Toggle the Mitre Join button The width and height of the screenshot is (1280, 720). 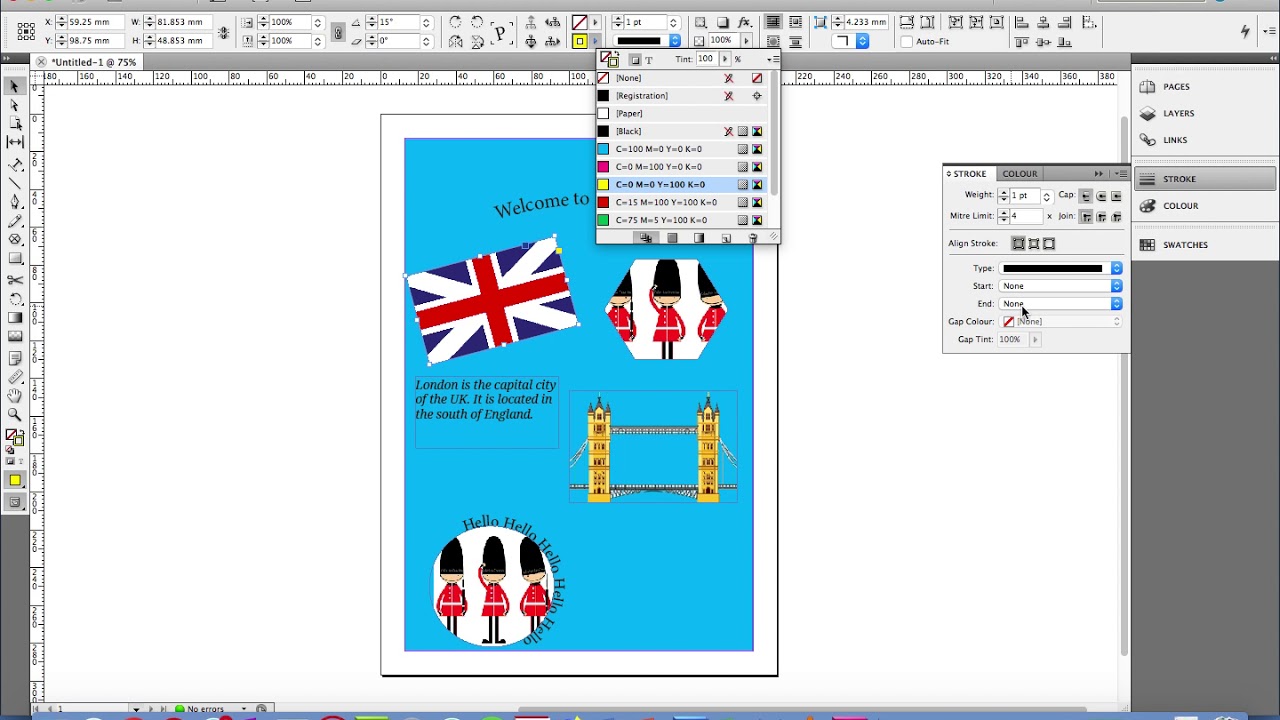tap(1086, 217)
